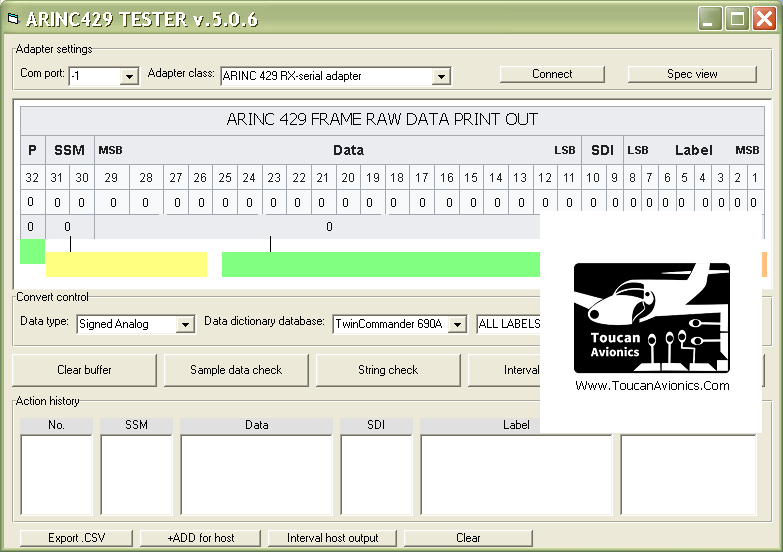Screen dimensions: 783x552
Task: Click the wide green data bar
Action: click(x=380, y=264)
